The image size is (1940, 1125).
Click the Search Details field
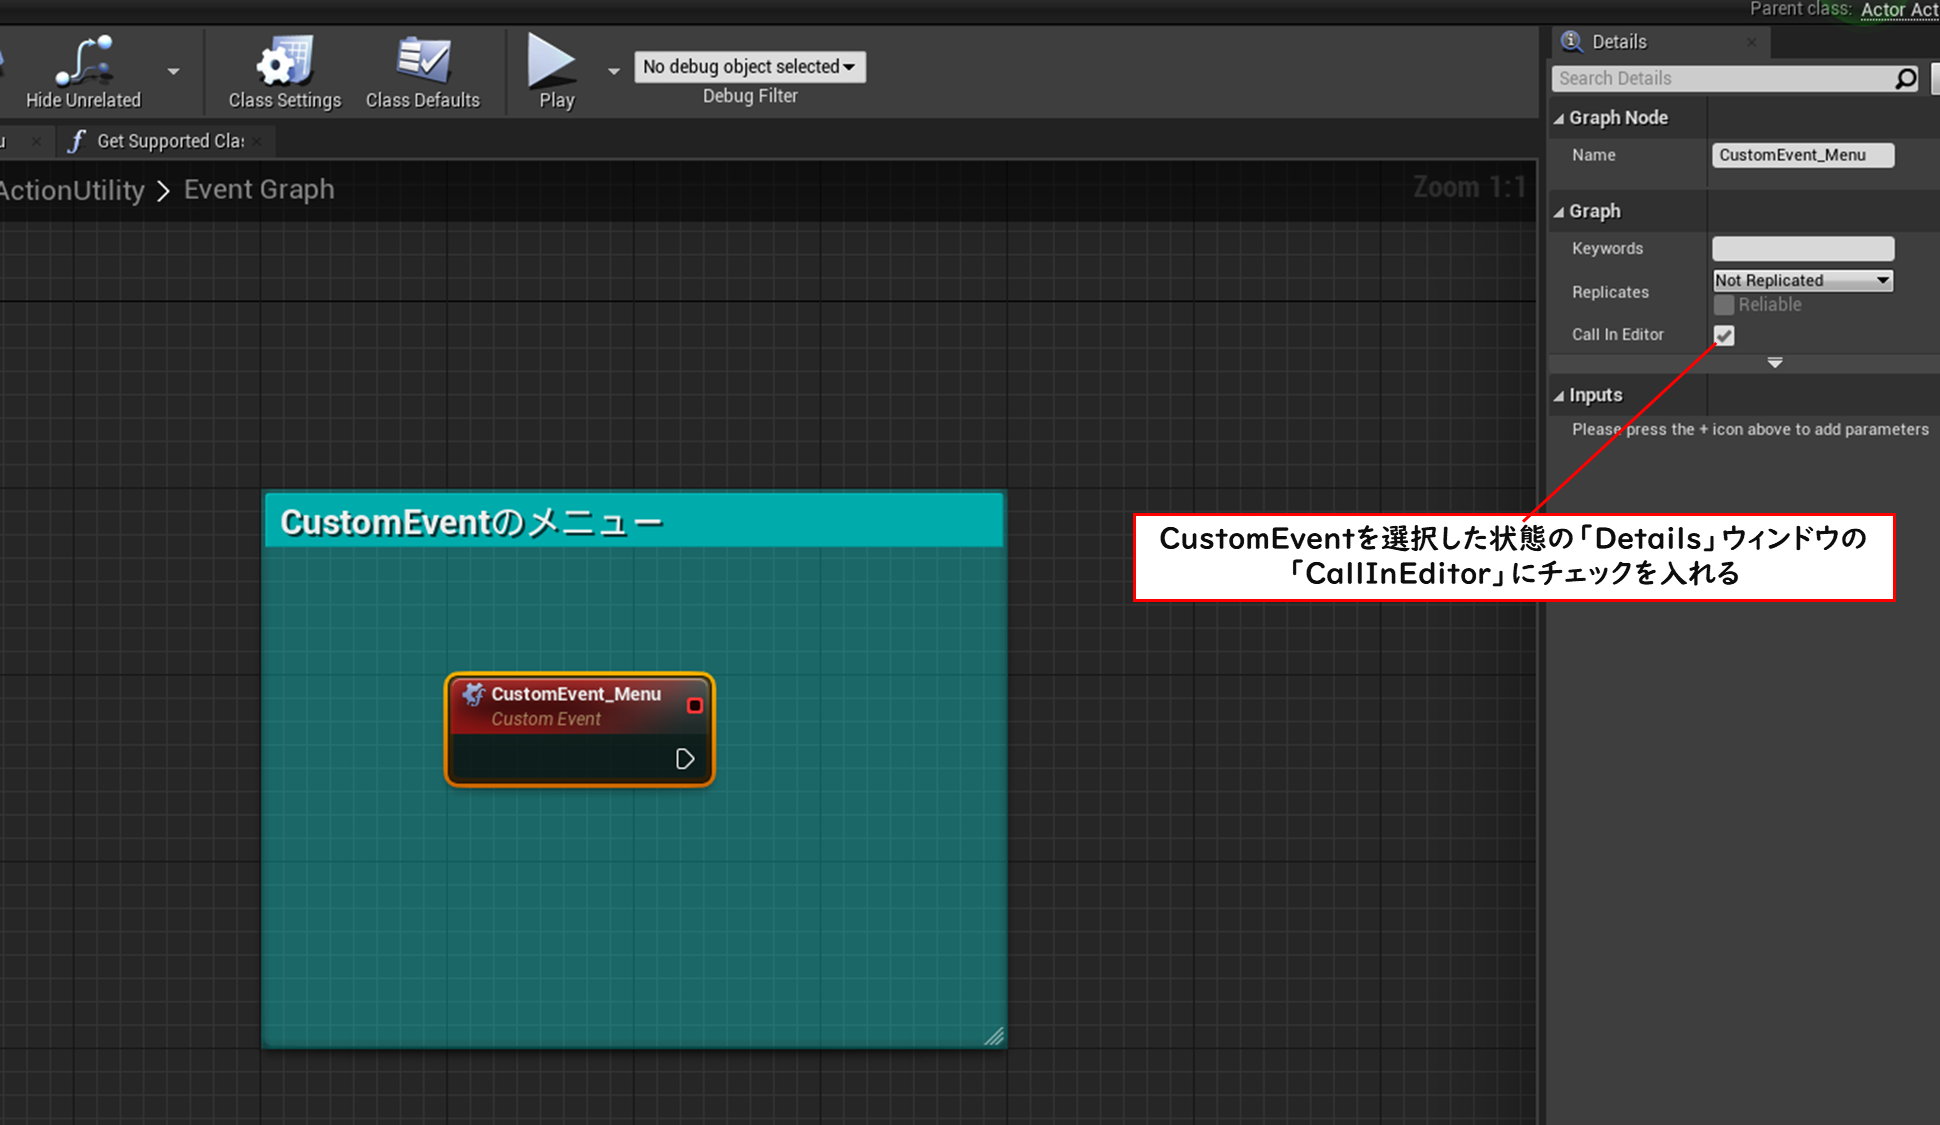coord(1722,78)
